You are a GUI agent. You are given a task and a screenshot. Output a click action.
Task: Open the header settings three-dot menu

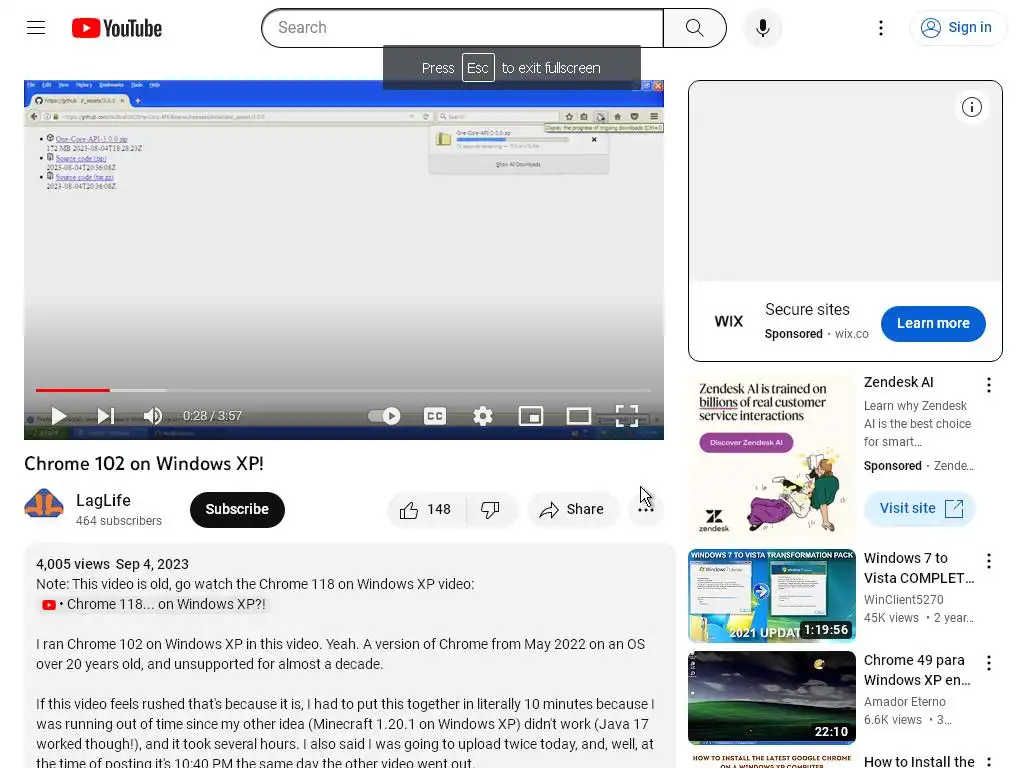[x=881, y=28]
